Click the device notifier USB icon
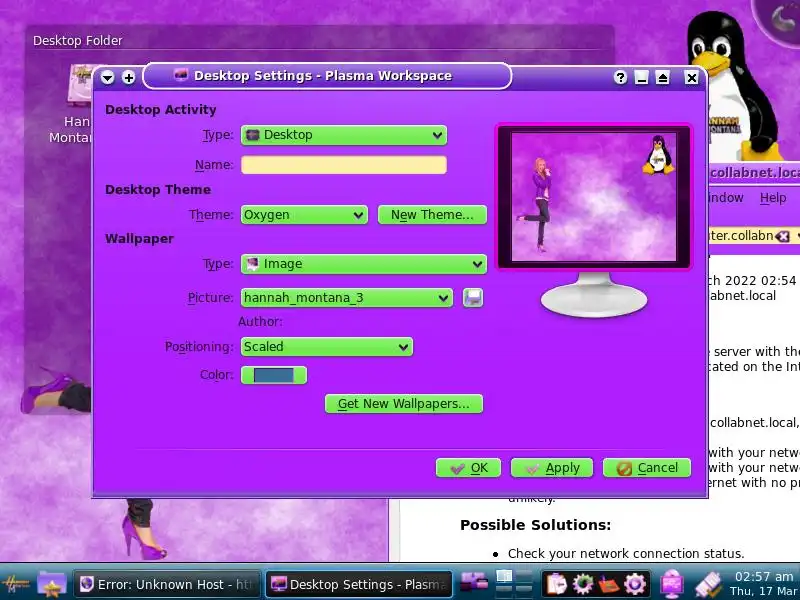This screenshot has height=600, width=800. click(708, 584)
